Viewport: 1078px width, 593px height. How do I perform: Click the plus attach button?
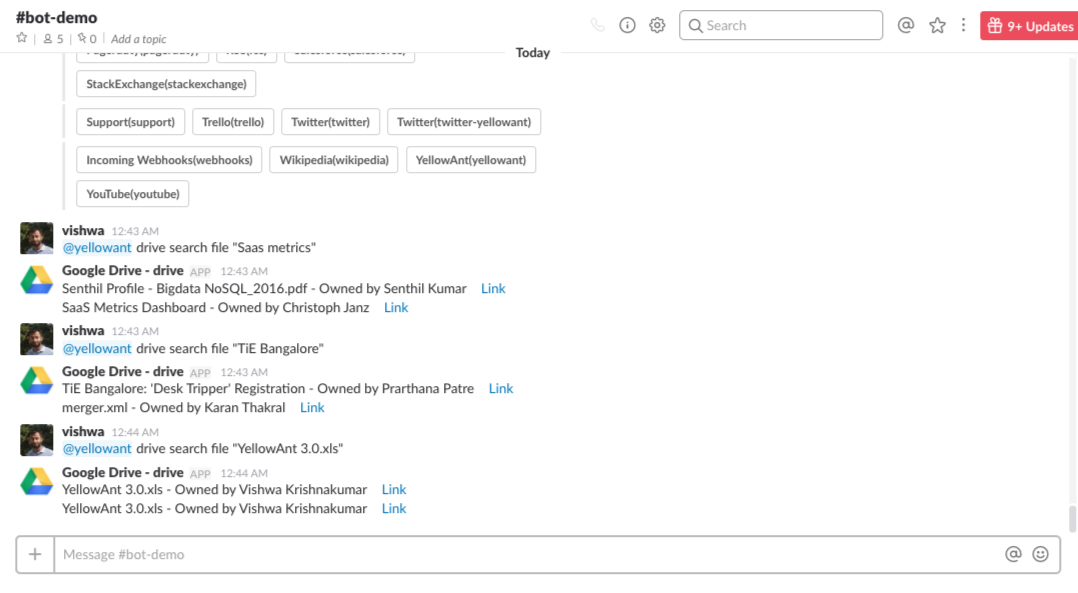[35, 555]
